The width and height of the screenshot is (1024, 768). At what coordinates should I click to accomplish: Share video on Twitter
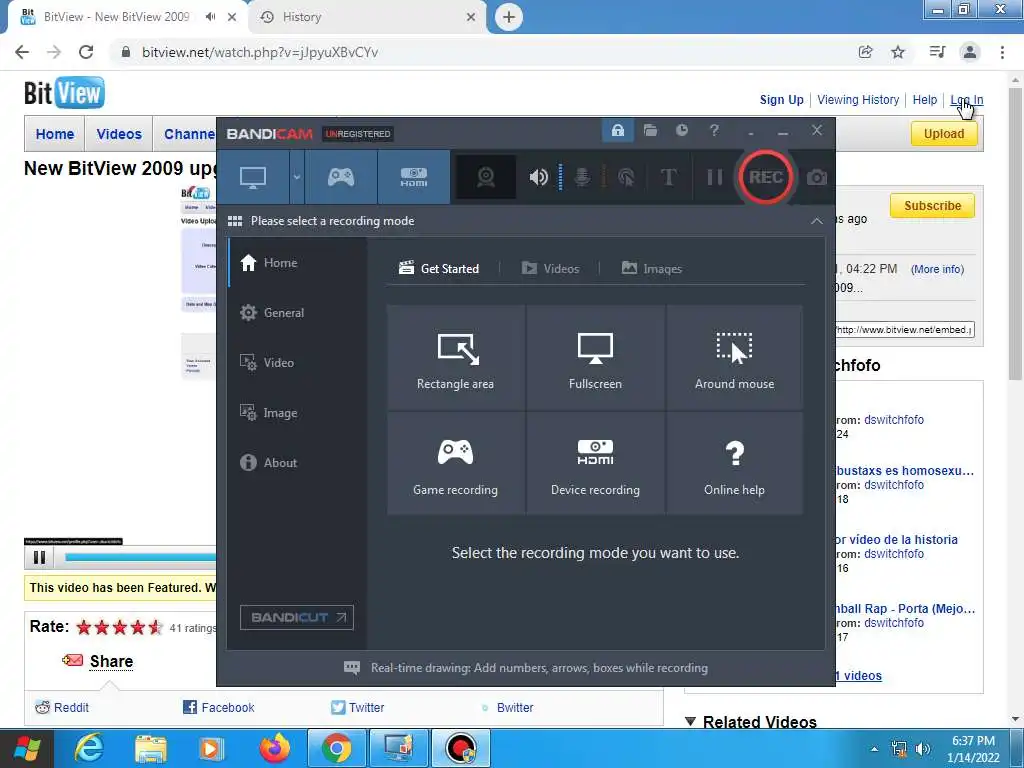pos(358,708)
